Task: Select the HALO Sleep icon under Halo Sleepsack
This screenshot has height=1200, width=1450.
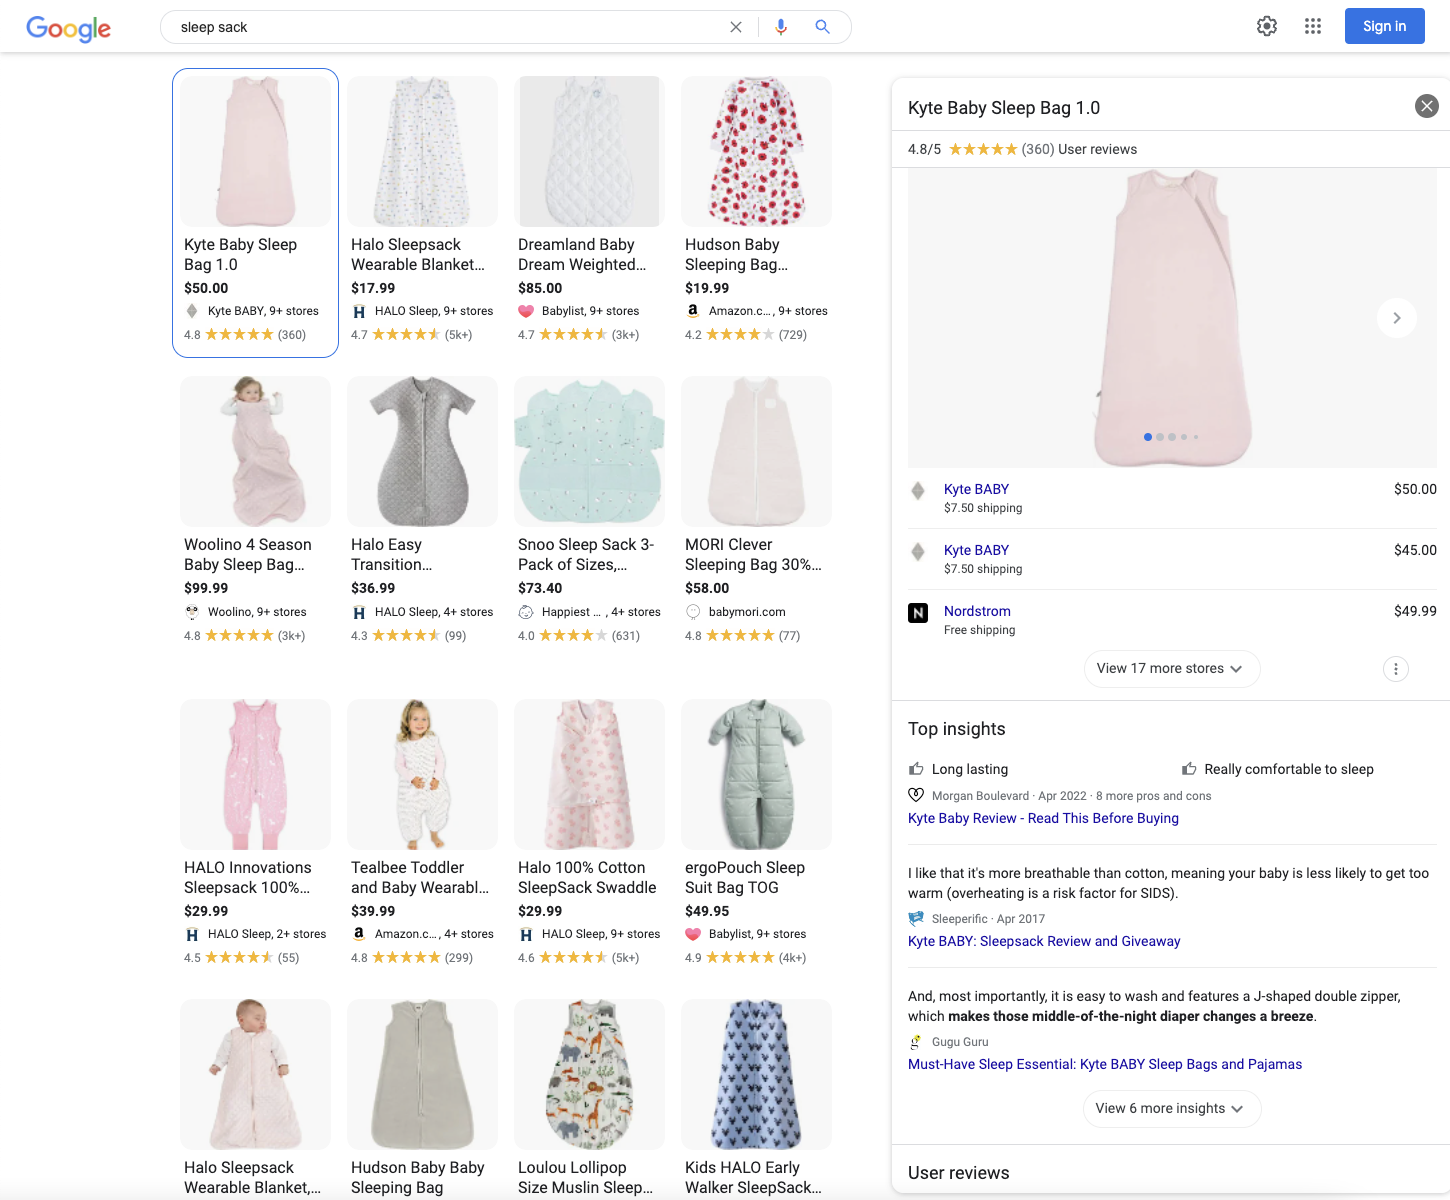Action: click(359, 311)
